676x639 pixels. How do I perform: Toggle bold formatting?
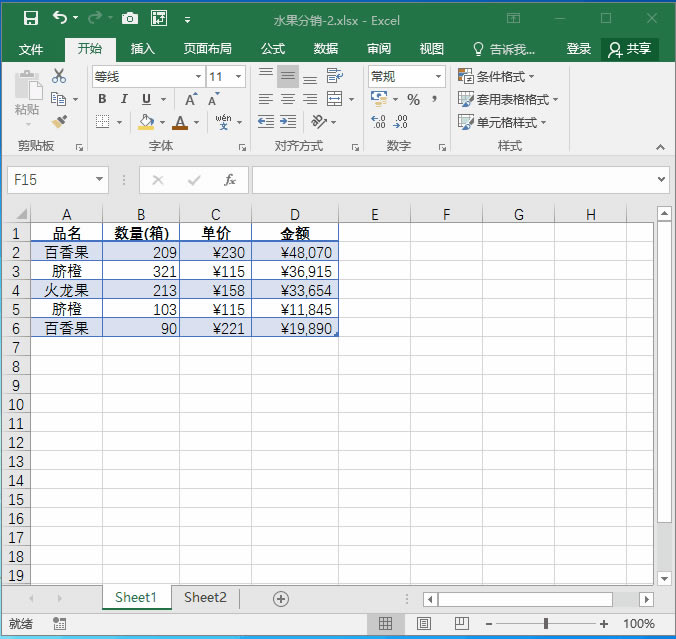pyautogui.click(x=102, y=99)
